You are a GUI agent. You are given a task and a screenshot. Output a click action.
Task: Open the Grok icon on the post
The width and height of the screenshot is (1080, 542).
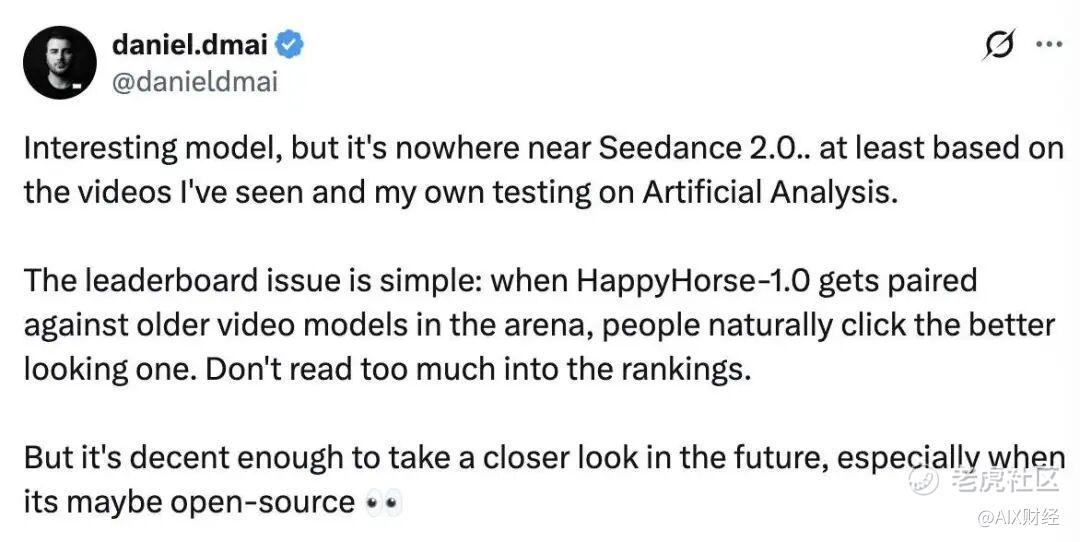999,45
